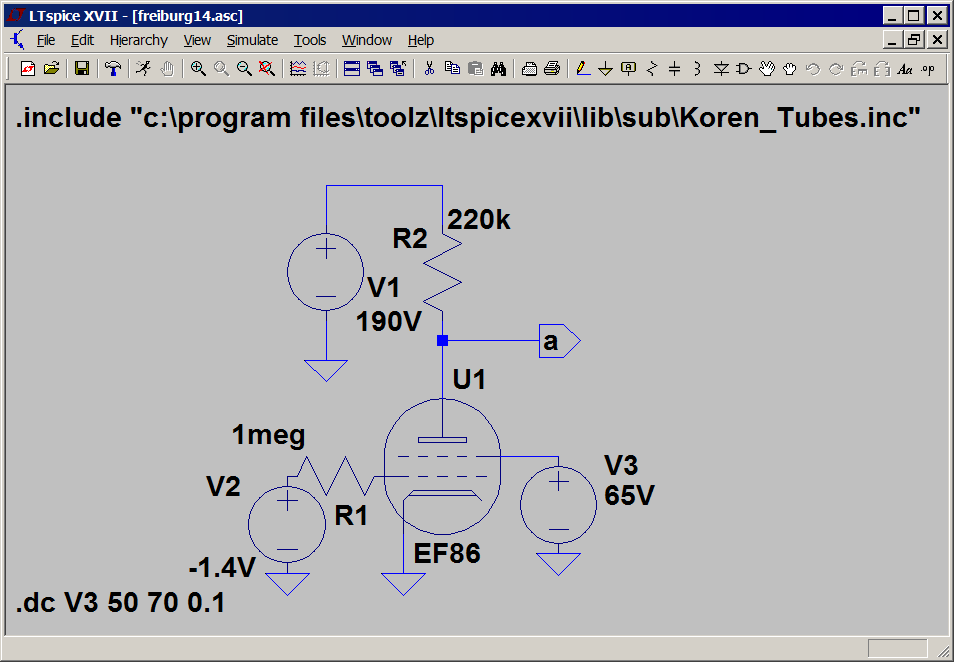The image size is (954, 662).
Task: Run the simulation
Action: point(143,69)
